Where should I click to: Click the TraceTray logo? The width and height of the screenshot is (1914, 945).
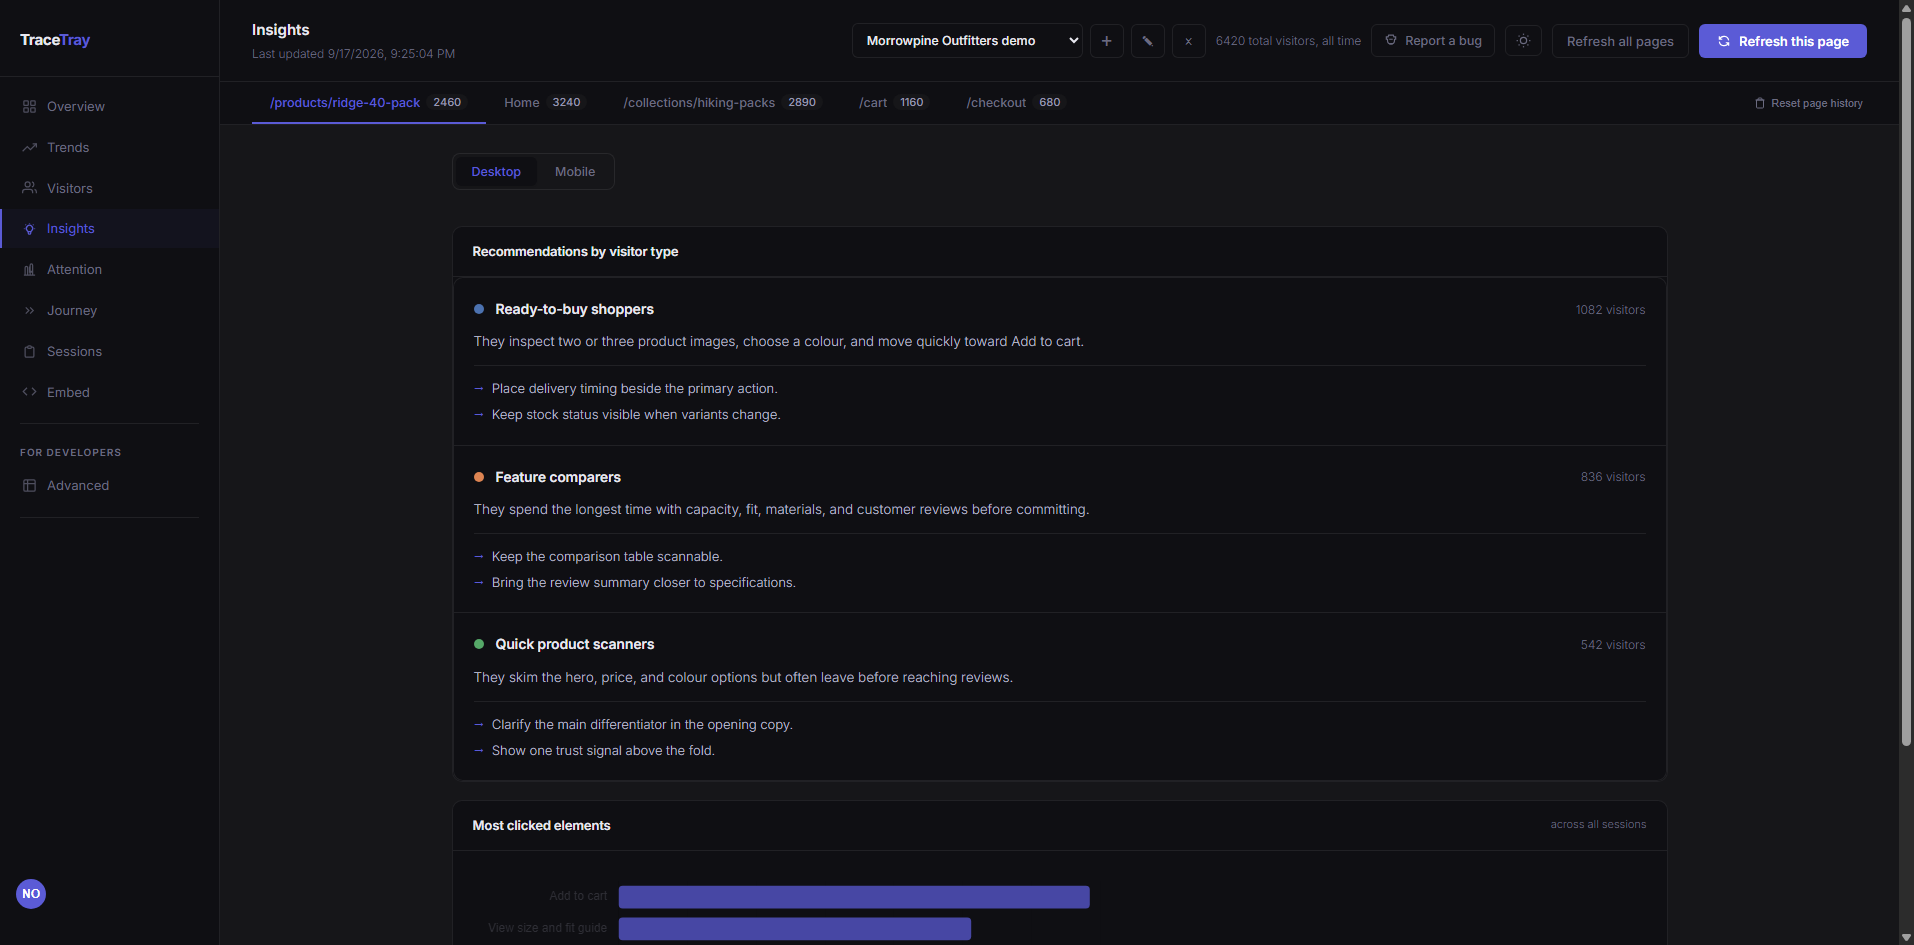click(x=55, y=40)
